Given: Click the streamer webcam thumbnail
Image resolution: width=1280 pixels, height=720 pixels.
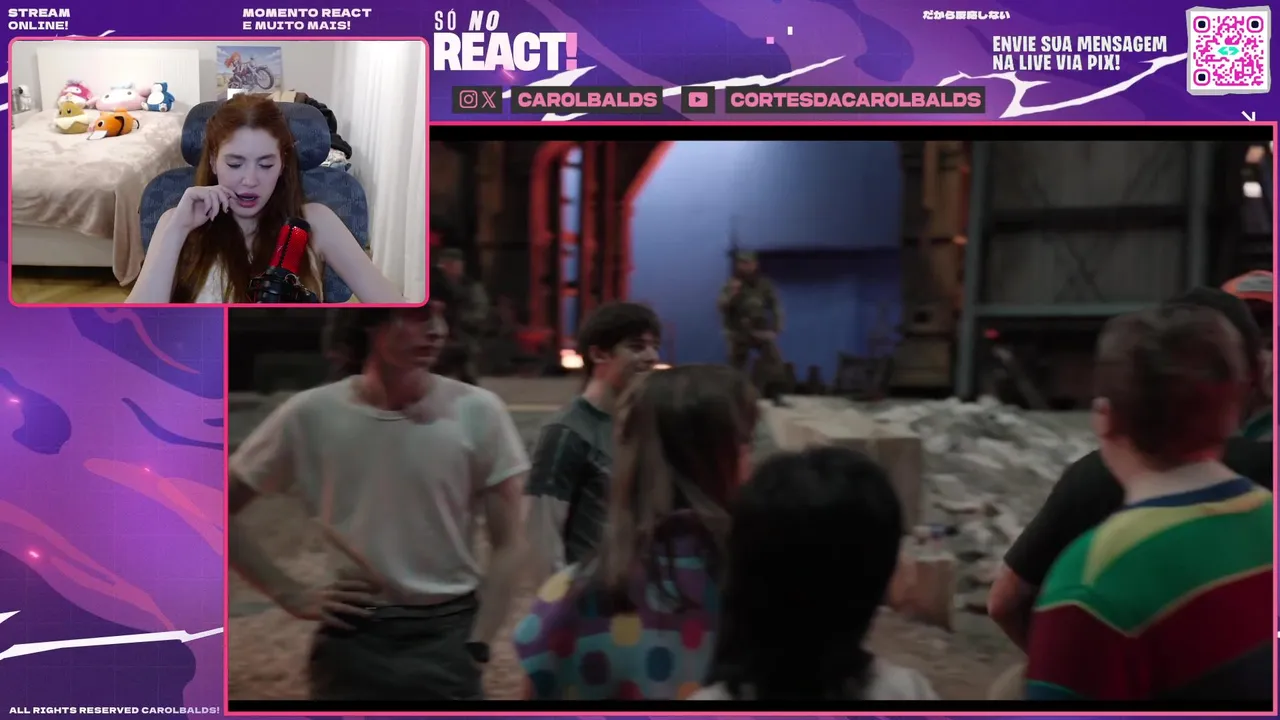Looking at the screenshot, I should pos(218,171).
